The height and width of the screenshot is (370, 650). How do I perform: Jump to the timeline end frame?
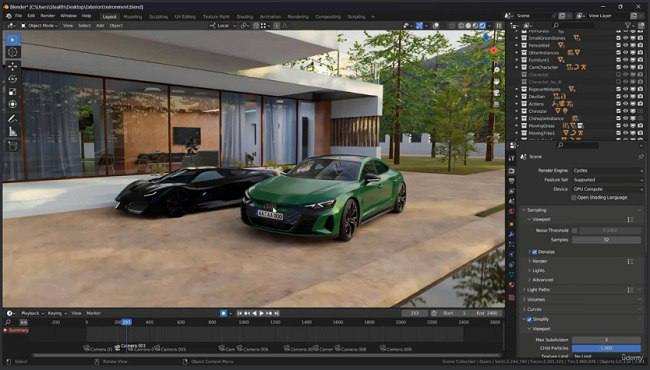276,314
